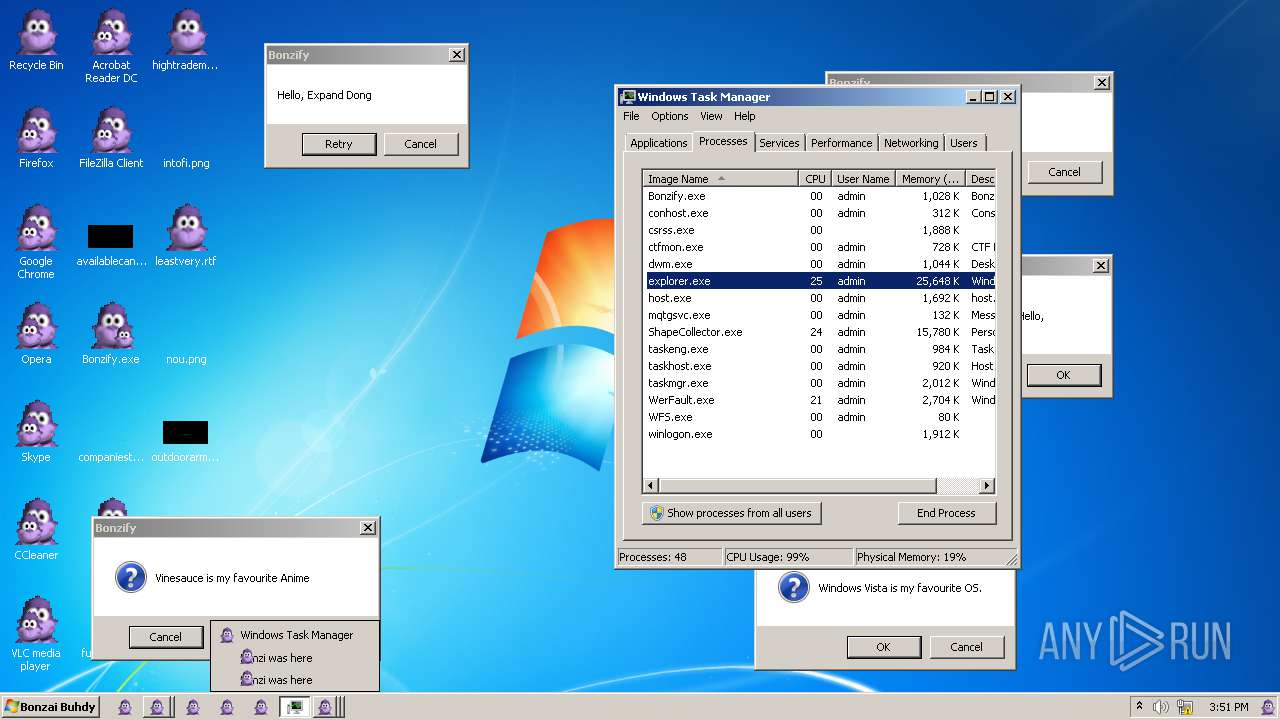This screenshot has height=720, width=1280.
Task: Select the Bonzify.exe process row
Action: (819, 196)
